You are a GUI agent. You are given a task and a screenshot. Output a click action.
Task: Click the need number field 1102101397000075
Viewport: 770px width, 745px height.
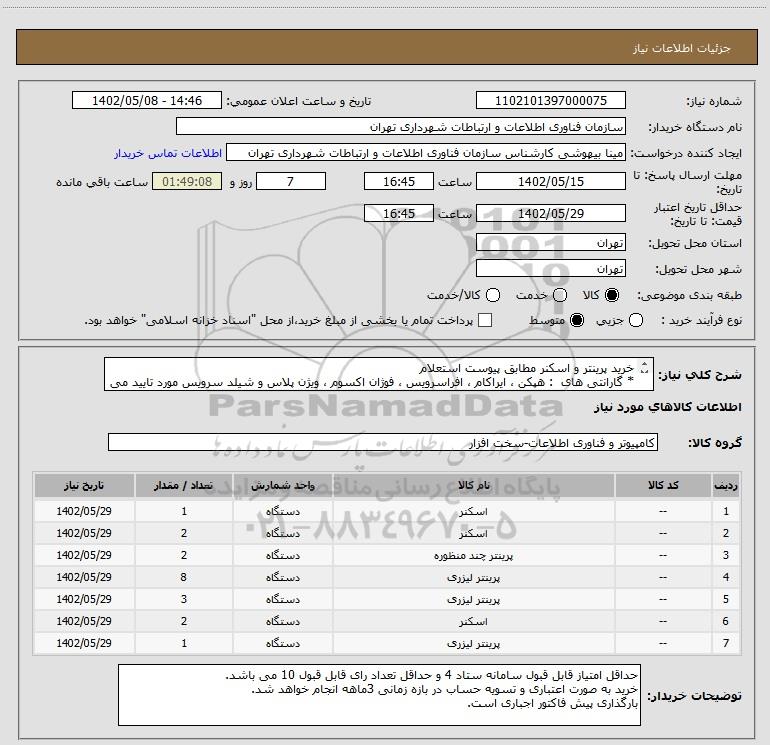(550, 101)
